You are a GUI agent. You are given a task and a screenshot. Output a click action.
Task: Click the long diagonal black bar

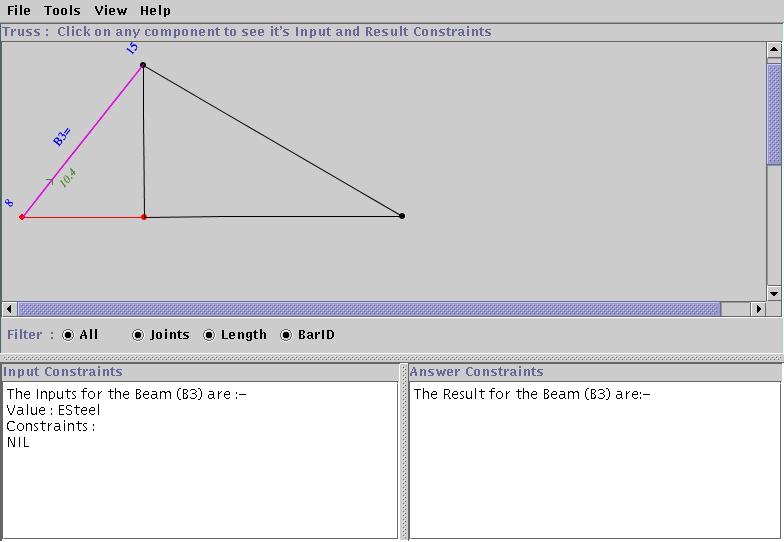272,140
